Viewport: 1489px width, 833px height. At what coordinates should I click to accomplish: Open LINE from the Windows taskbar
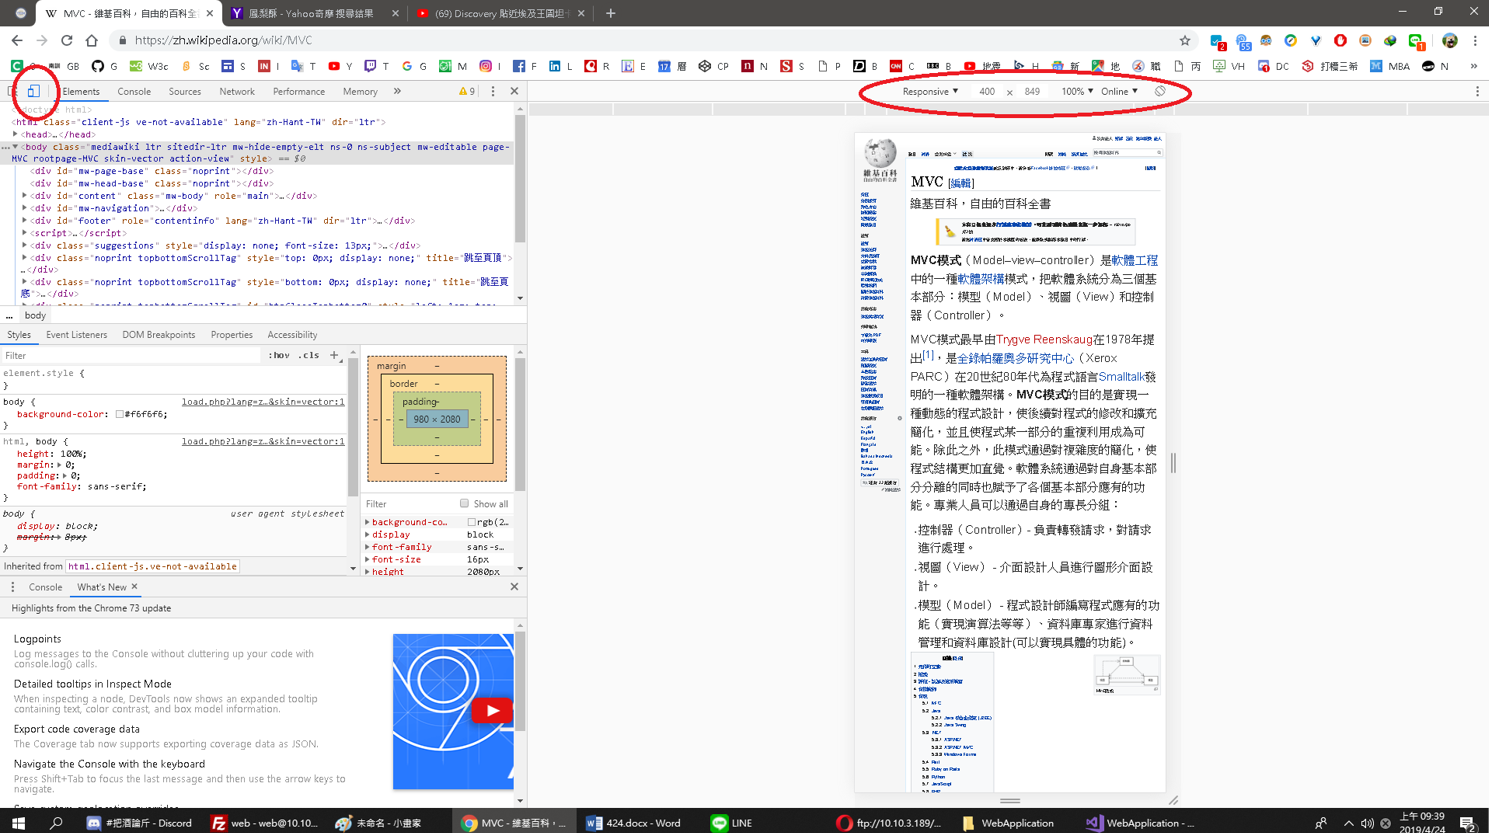point(731,823)
